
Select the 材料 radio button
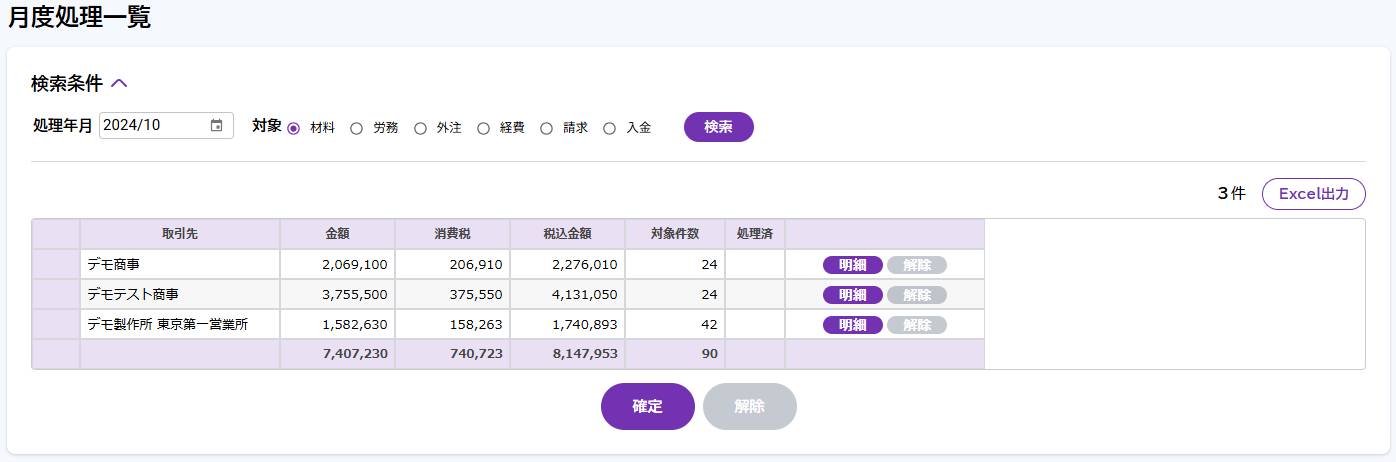pyautogui.click(x=294, y=128)
